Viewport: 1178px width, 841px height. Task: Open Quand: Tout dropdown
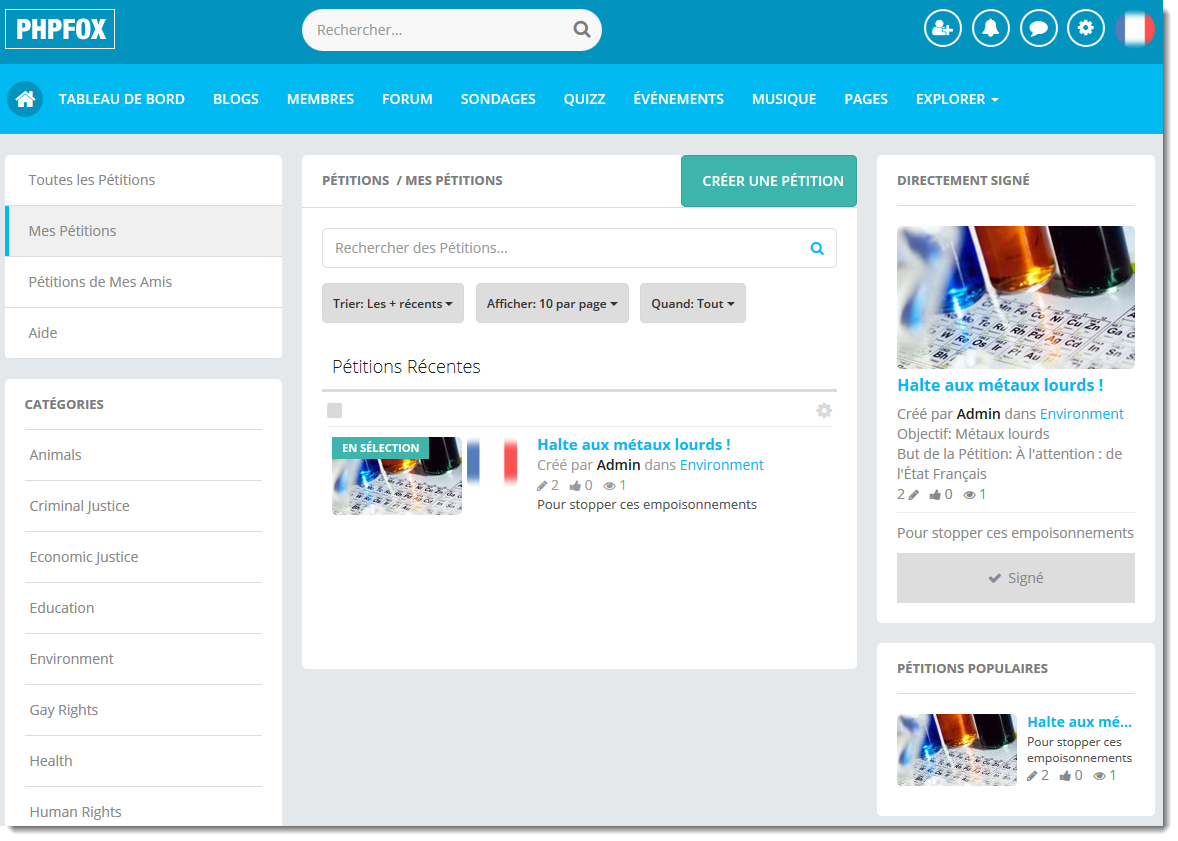tap(693, 303)
